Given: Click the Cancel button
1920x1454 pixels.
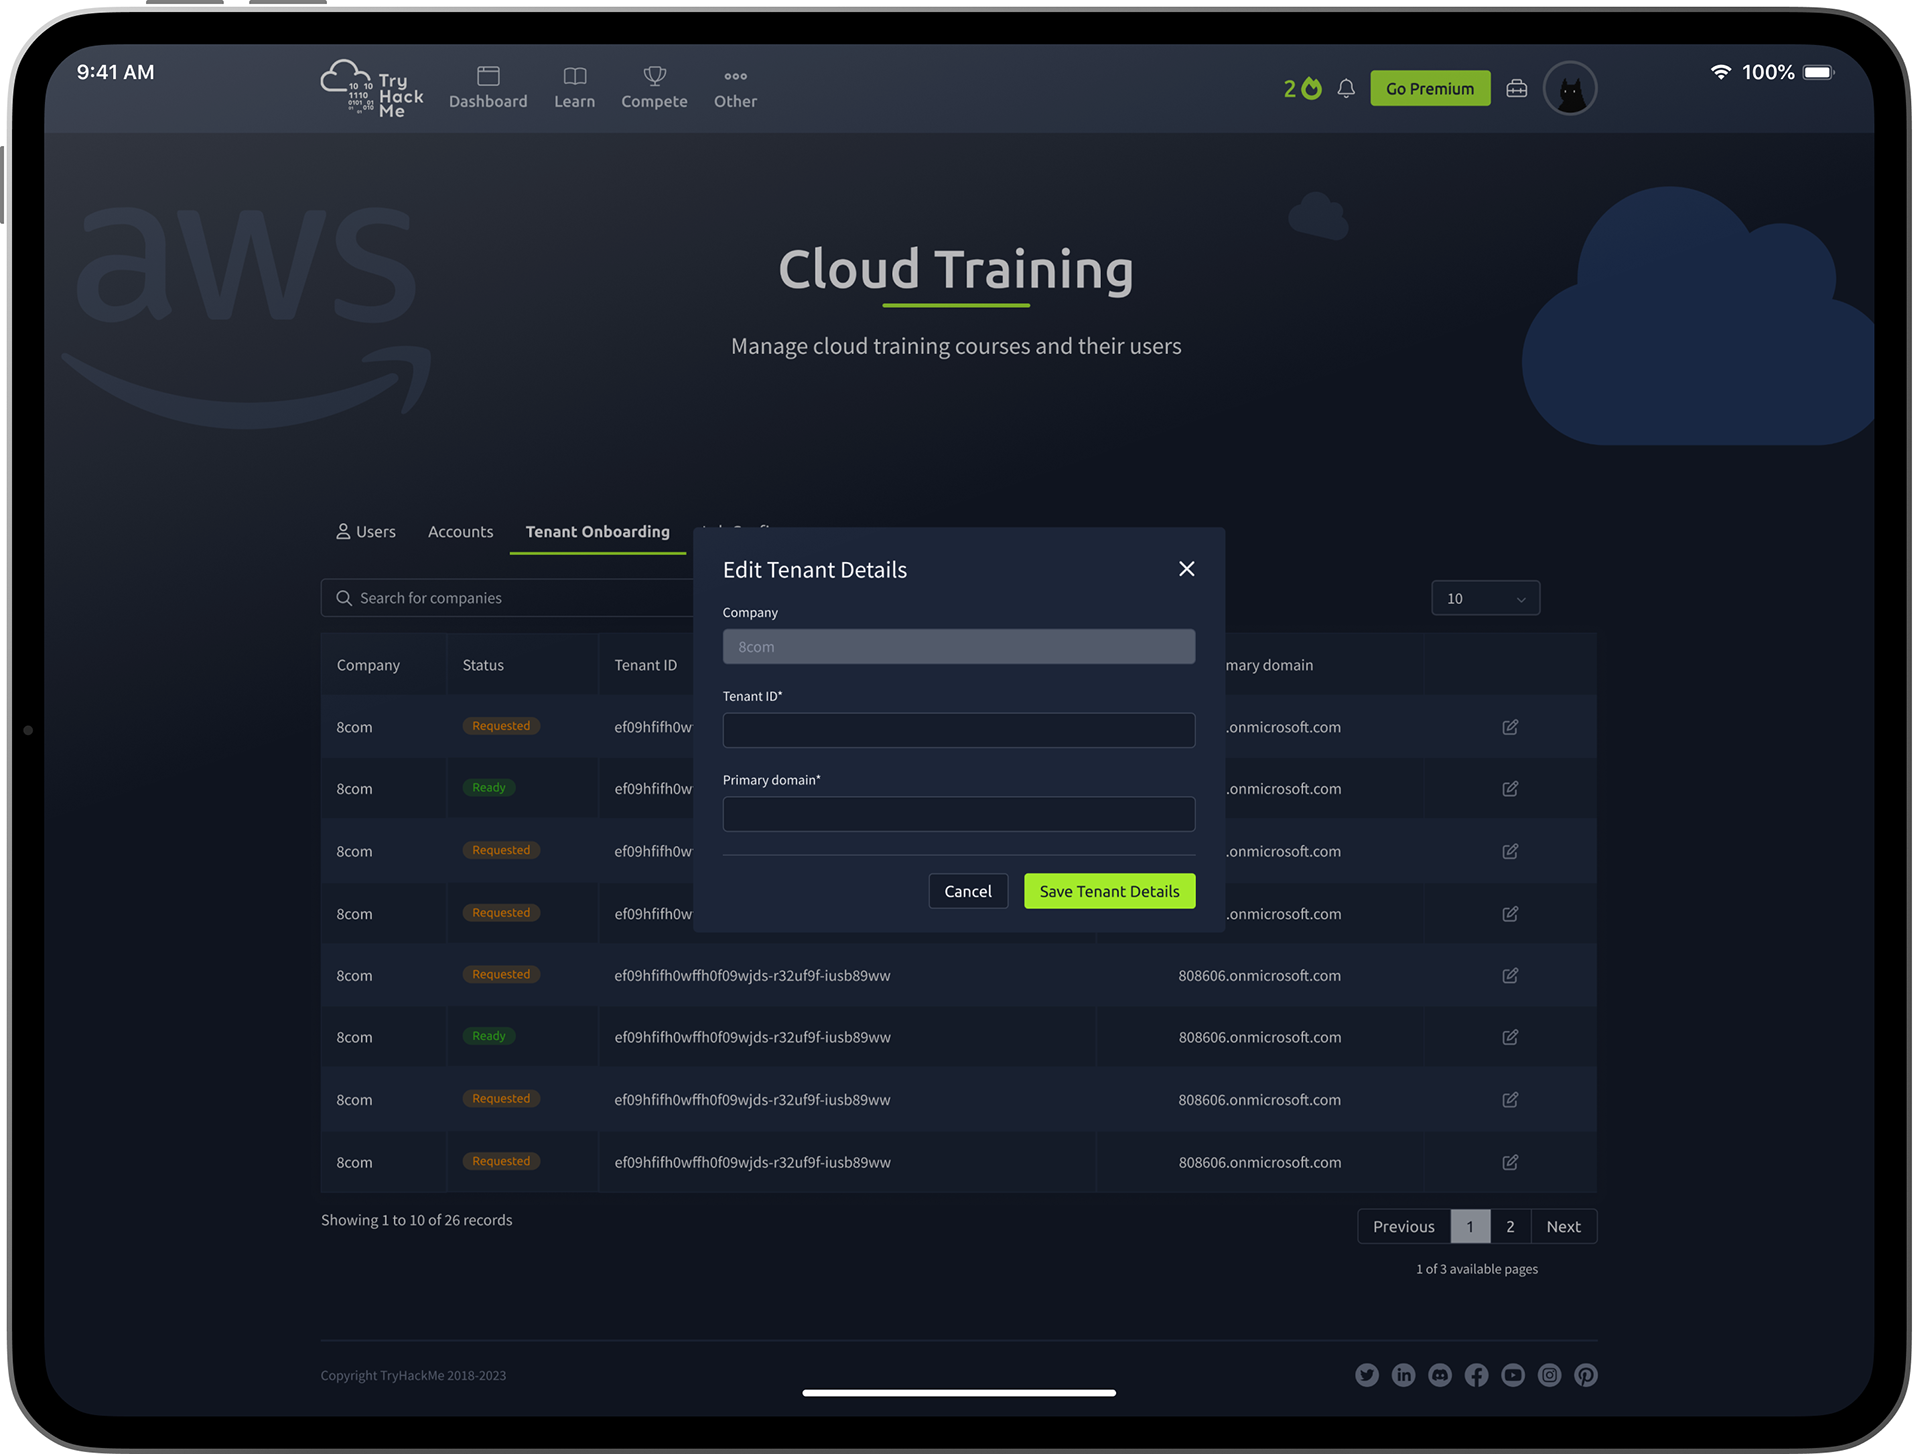Looking at the screenshot, I should pos(967,891).
